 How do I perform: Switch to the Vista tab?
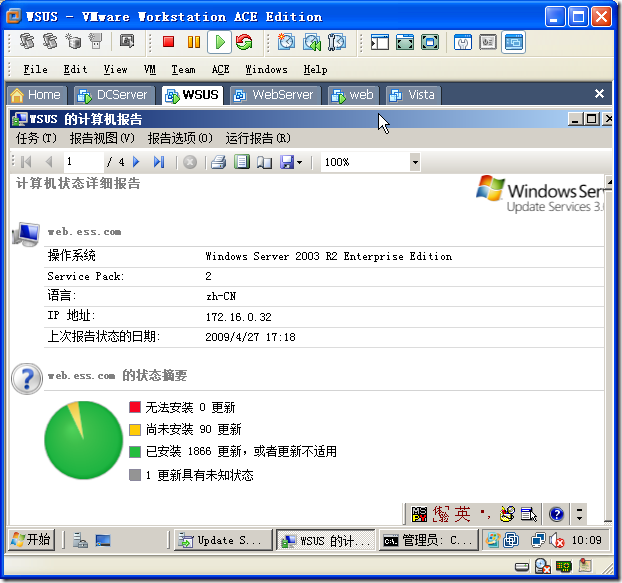click(413, 95)
